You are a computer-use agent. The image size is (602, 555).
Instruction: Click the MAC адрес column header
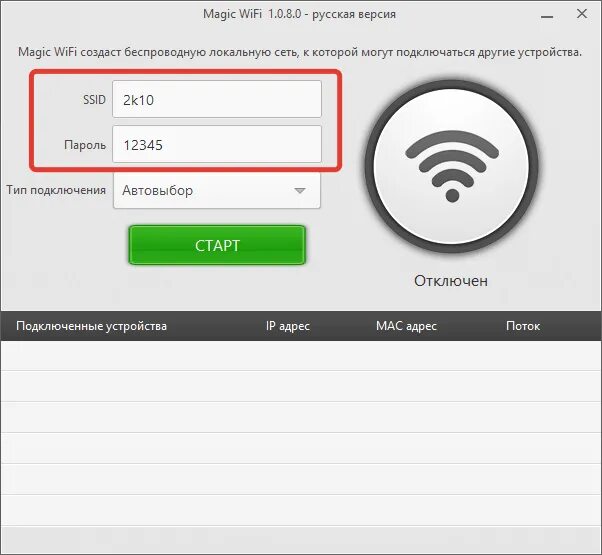click(x=406, y=326)
